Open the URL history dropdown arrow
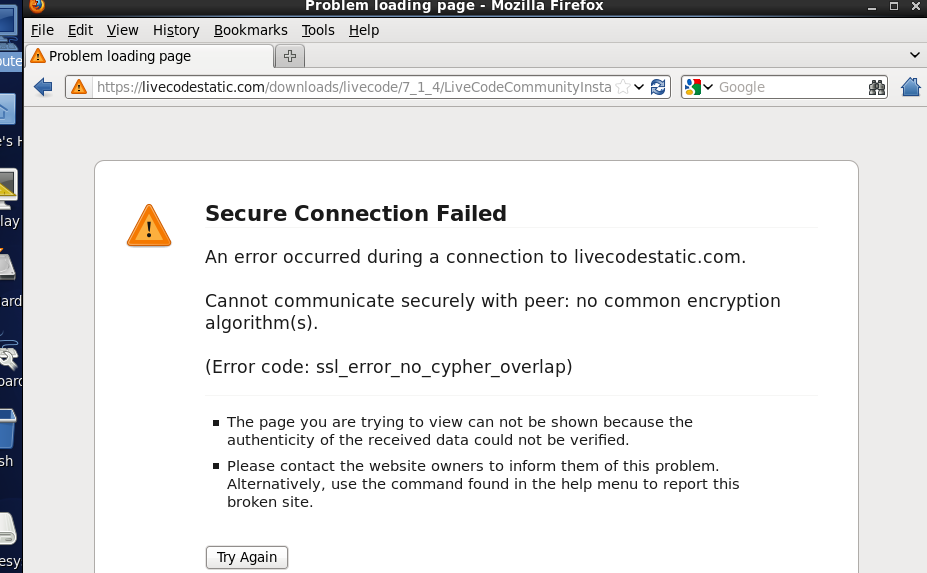This screenshot has width=927, height=573. [640, 87]
